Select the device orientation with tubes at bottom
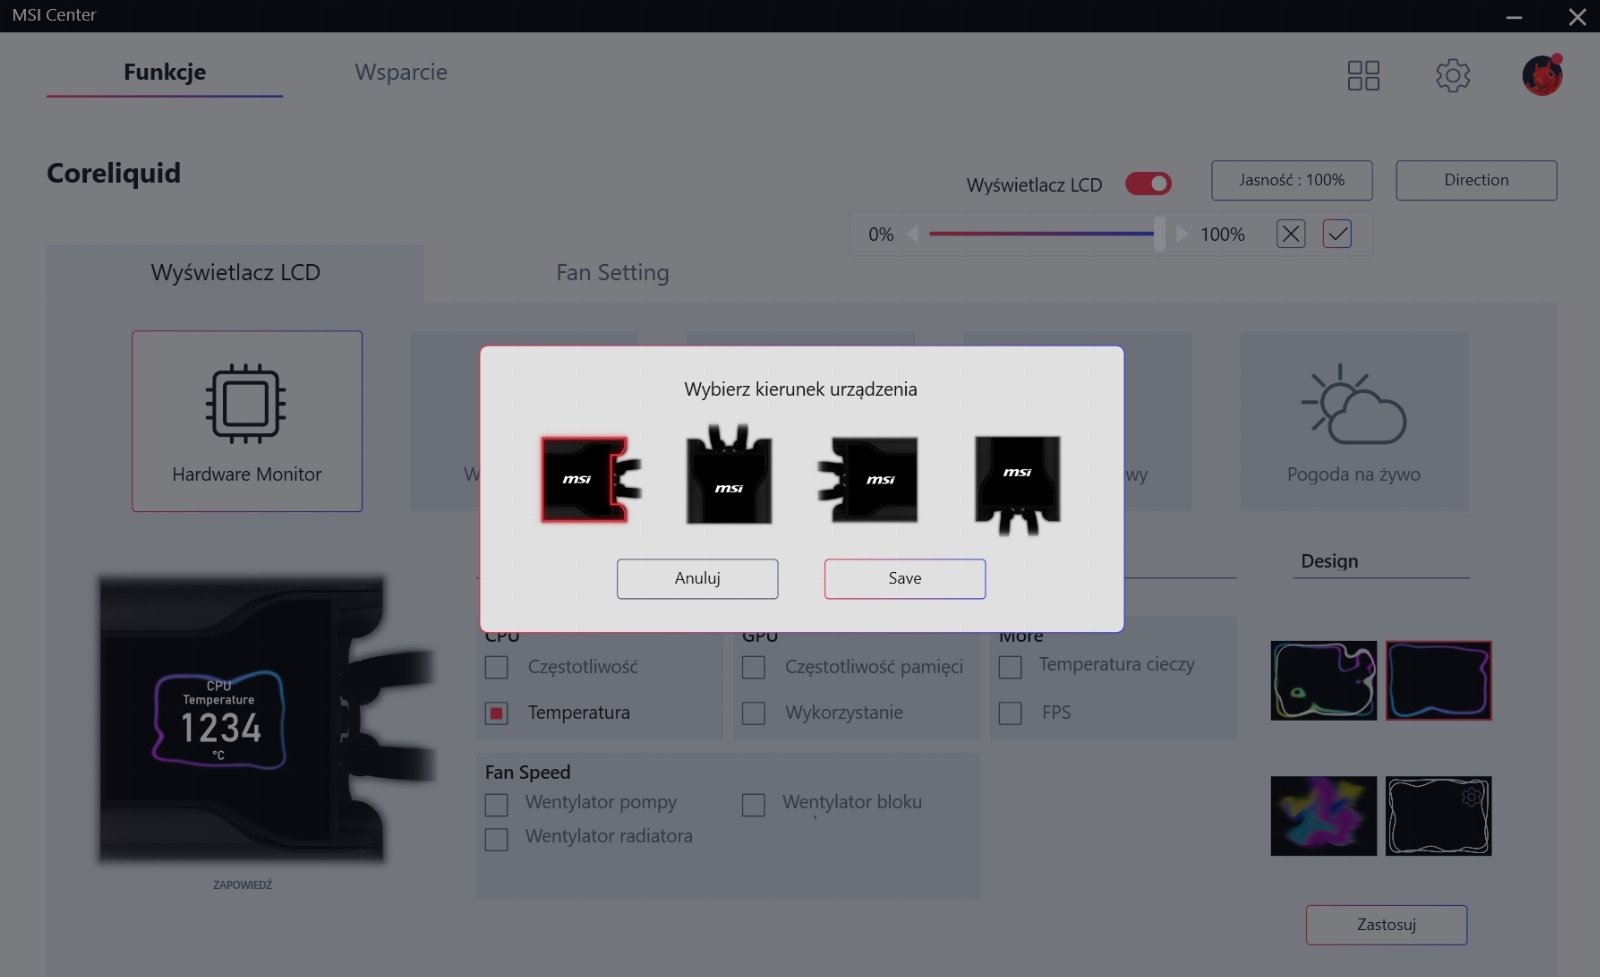1600x977 pixels. (1017, 485)
